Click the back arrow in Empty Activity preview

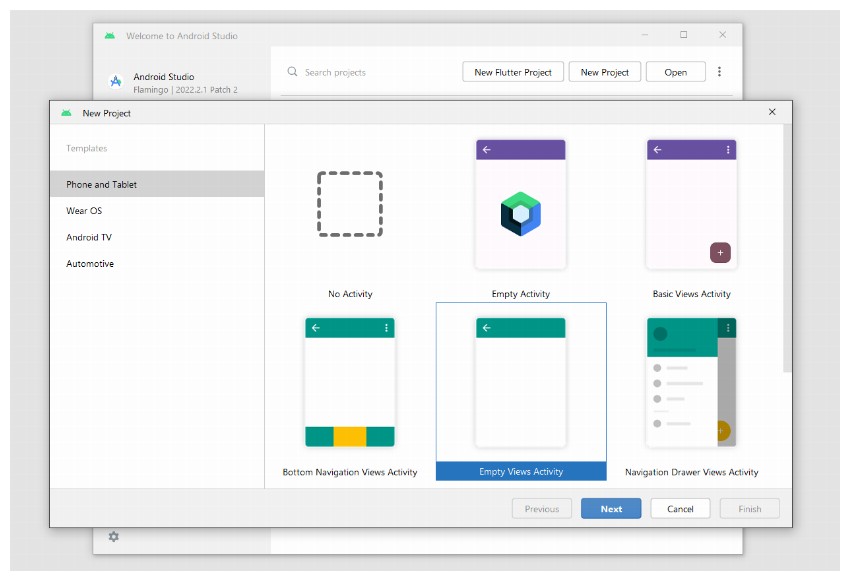pos(484,148)
